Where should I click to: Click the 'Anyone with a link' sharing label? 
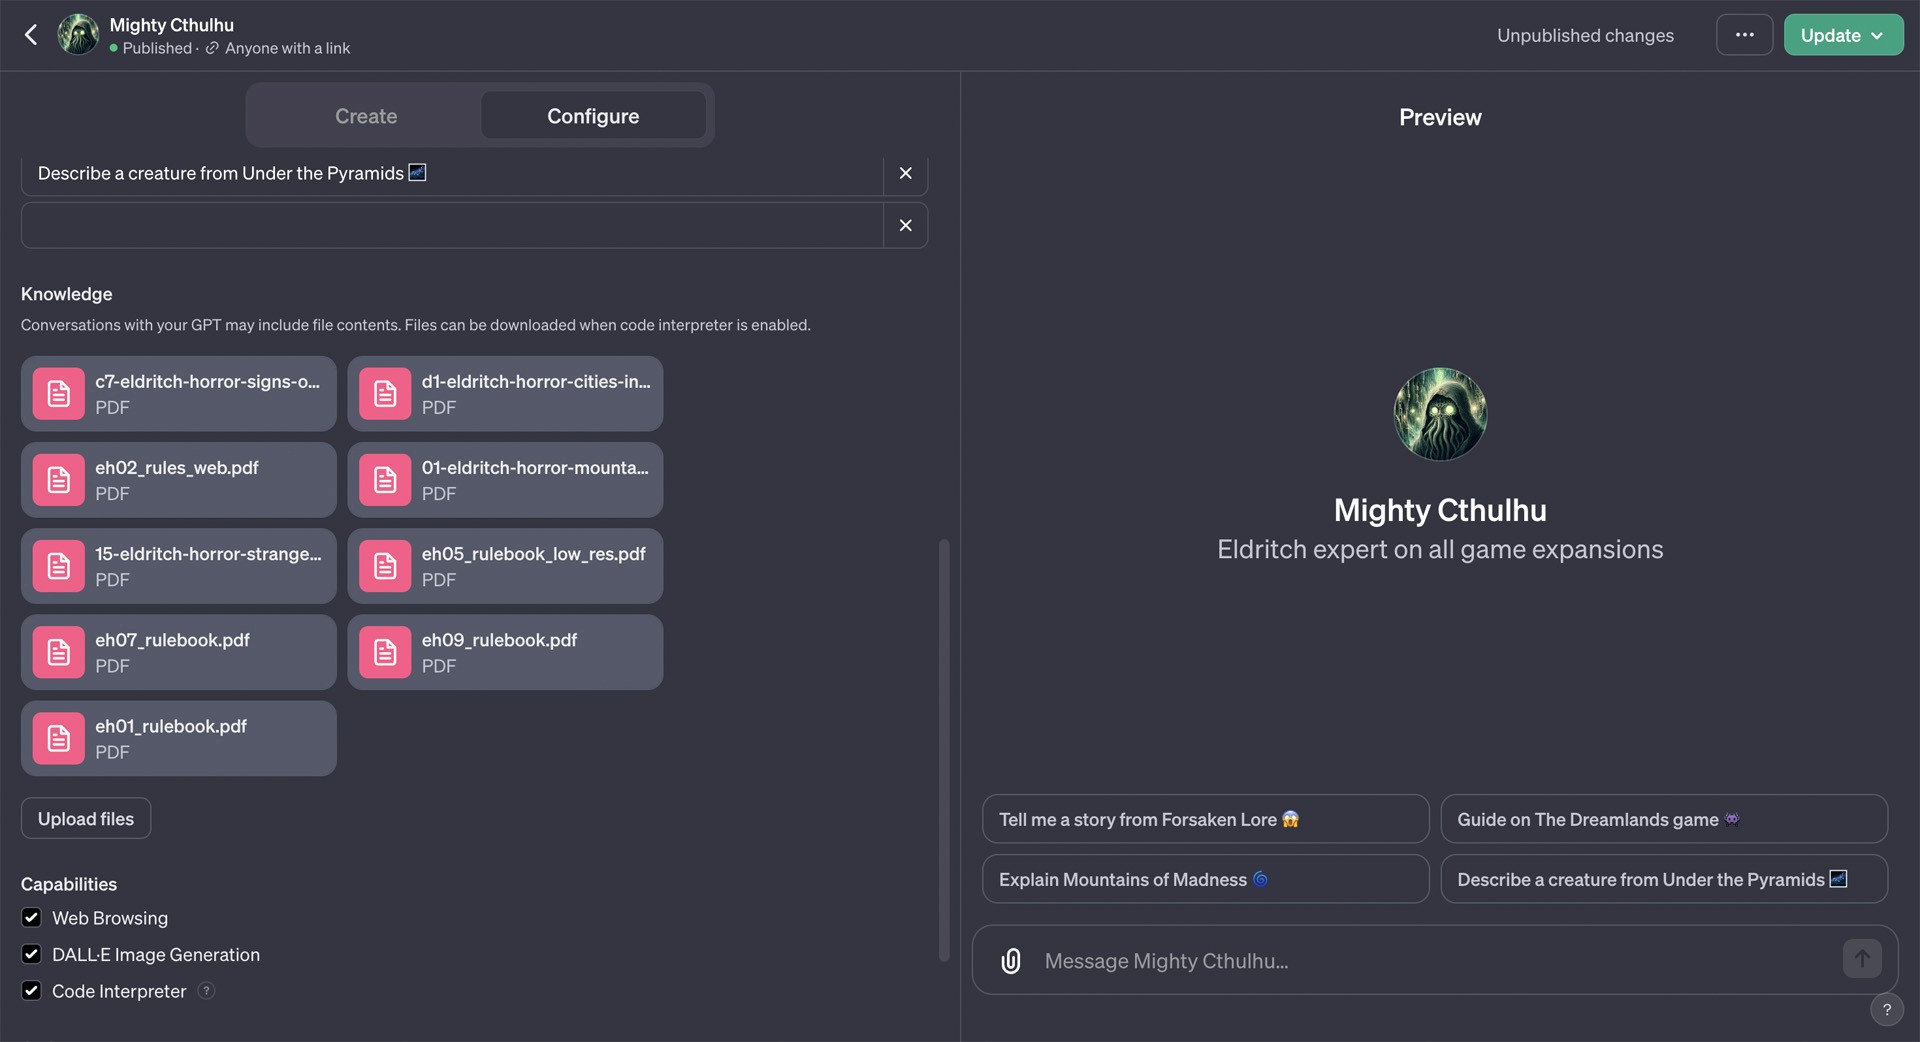click(287, 48)
